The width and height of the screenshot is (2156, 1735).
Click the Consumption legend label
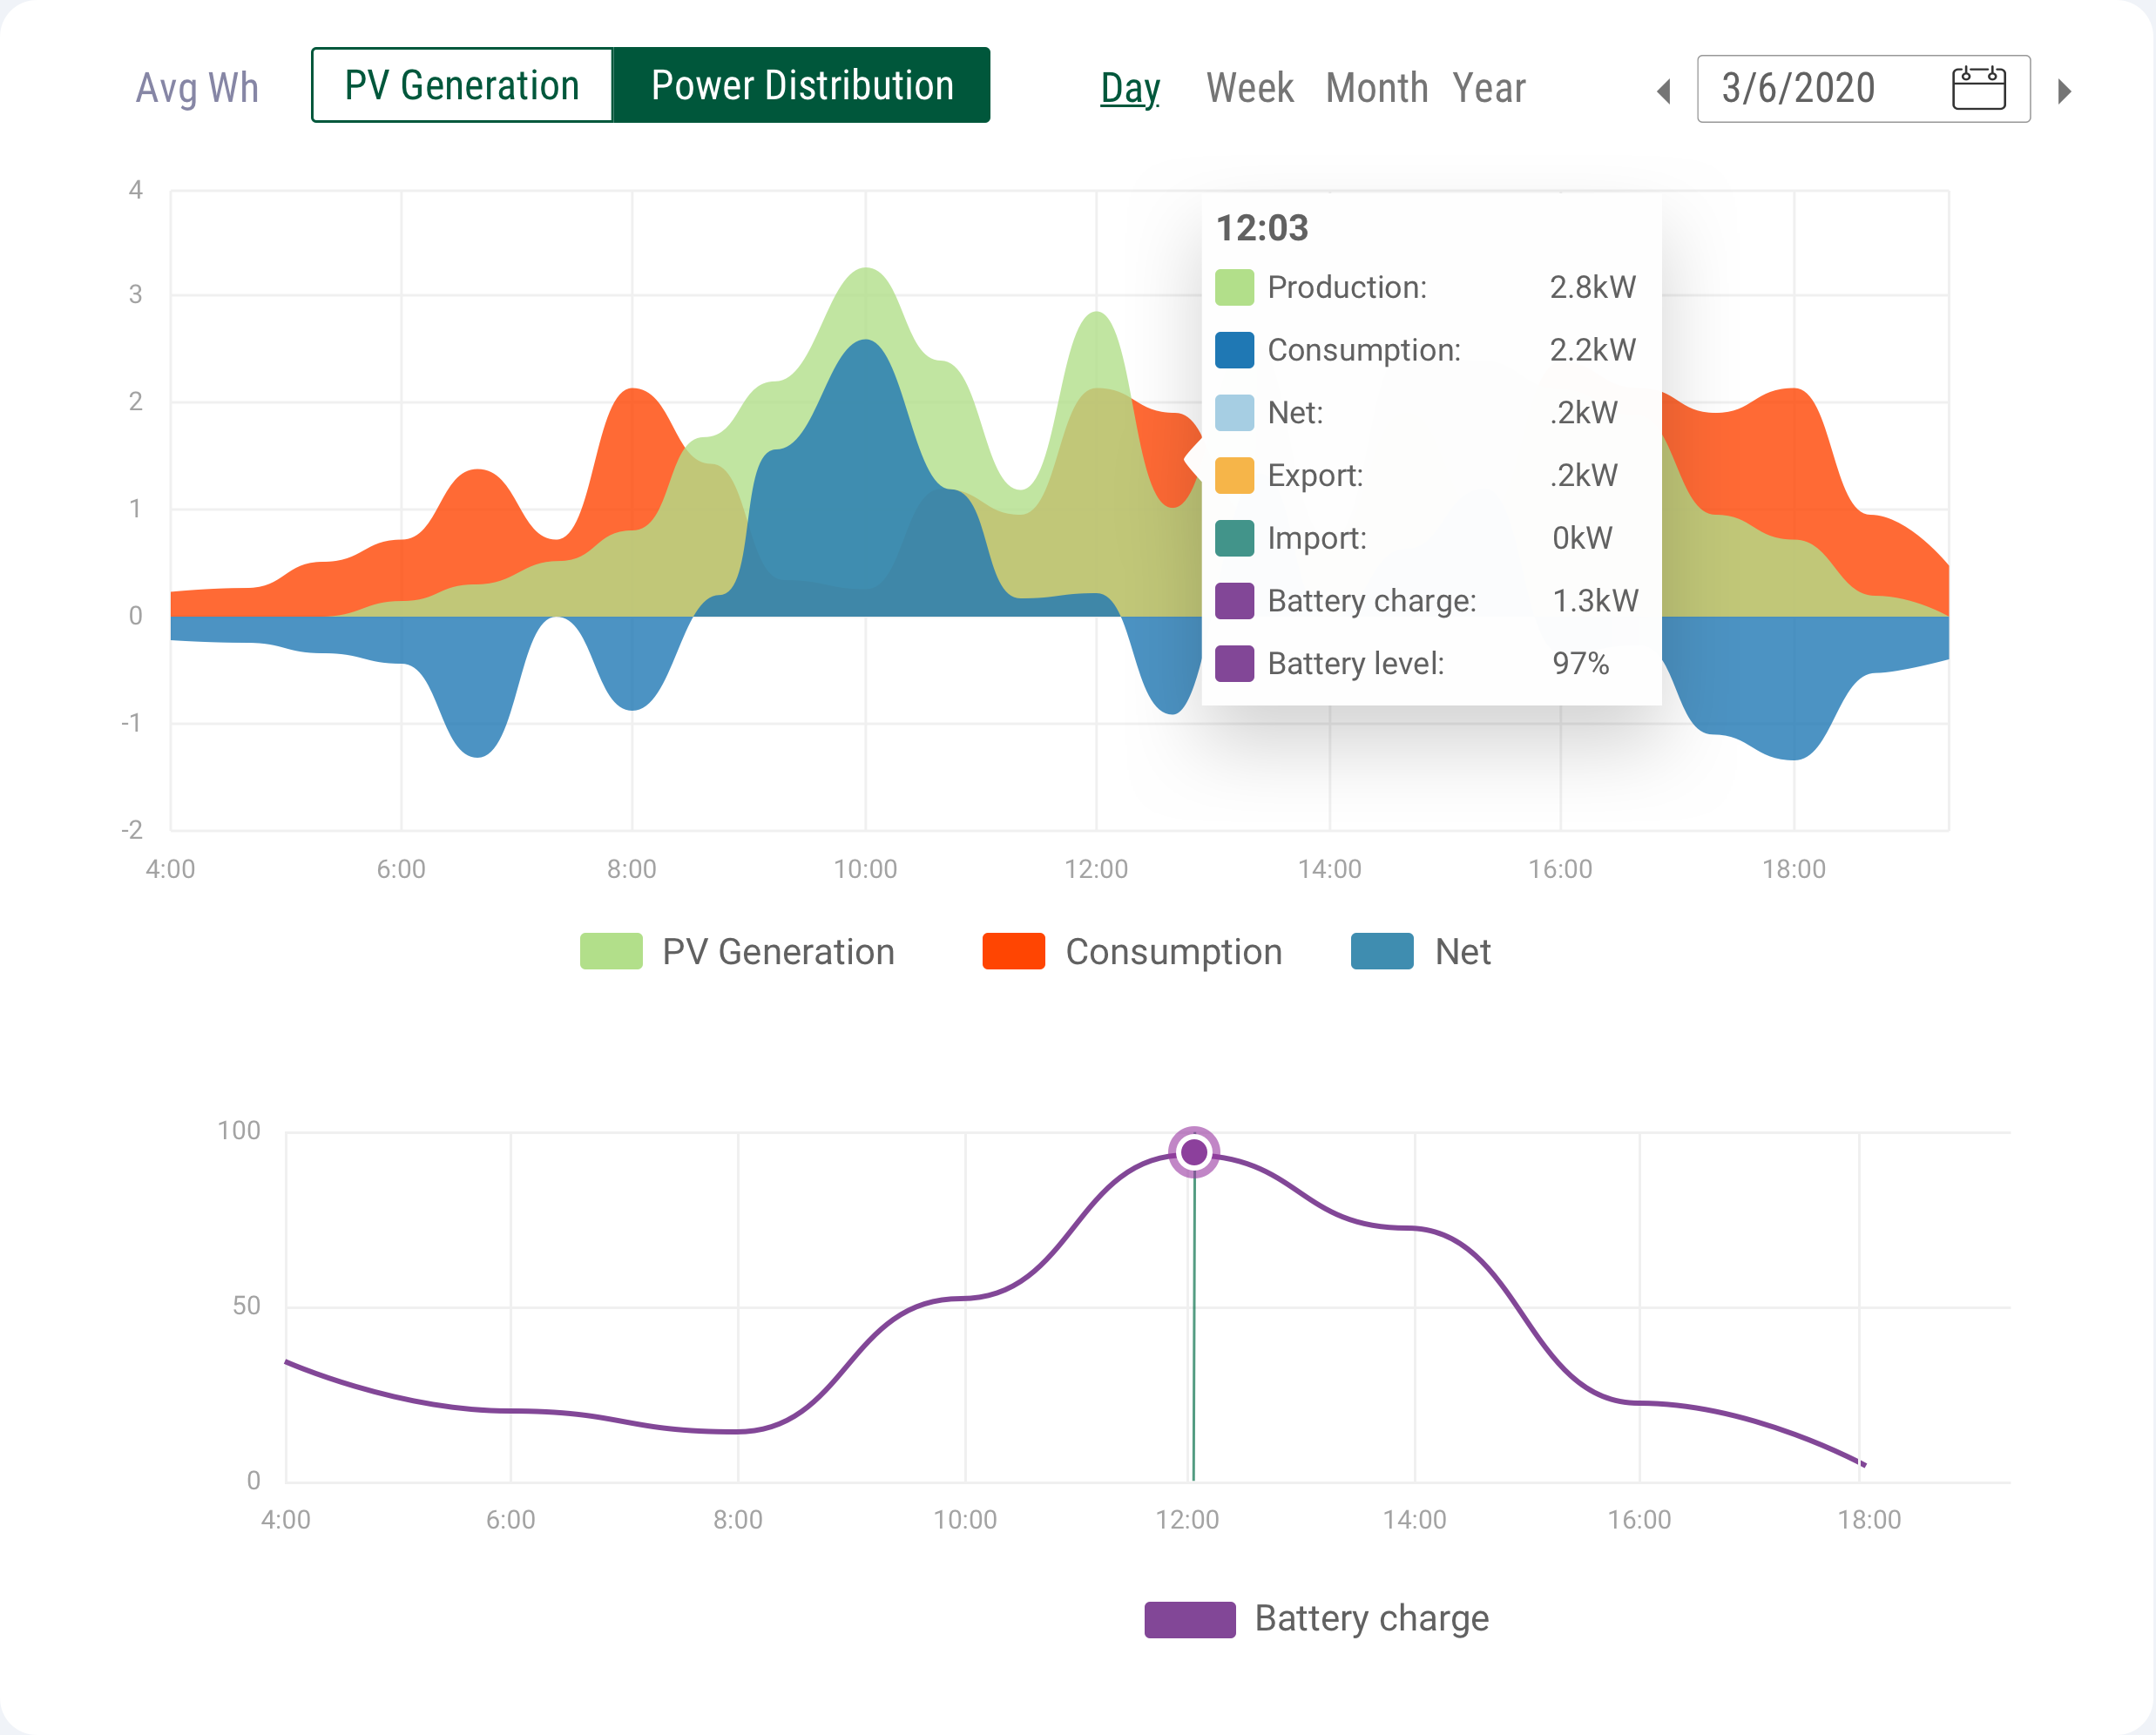click(x=1174, y=951)
